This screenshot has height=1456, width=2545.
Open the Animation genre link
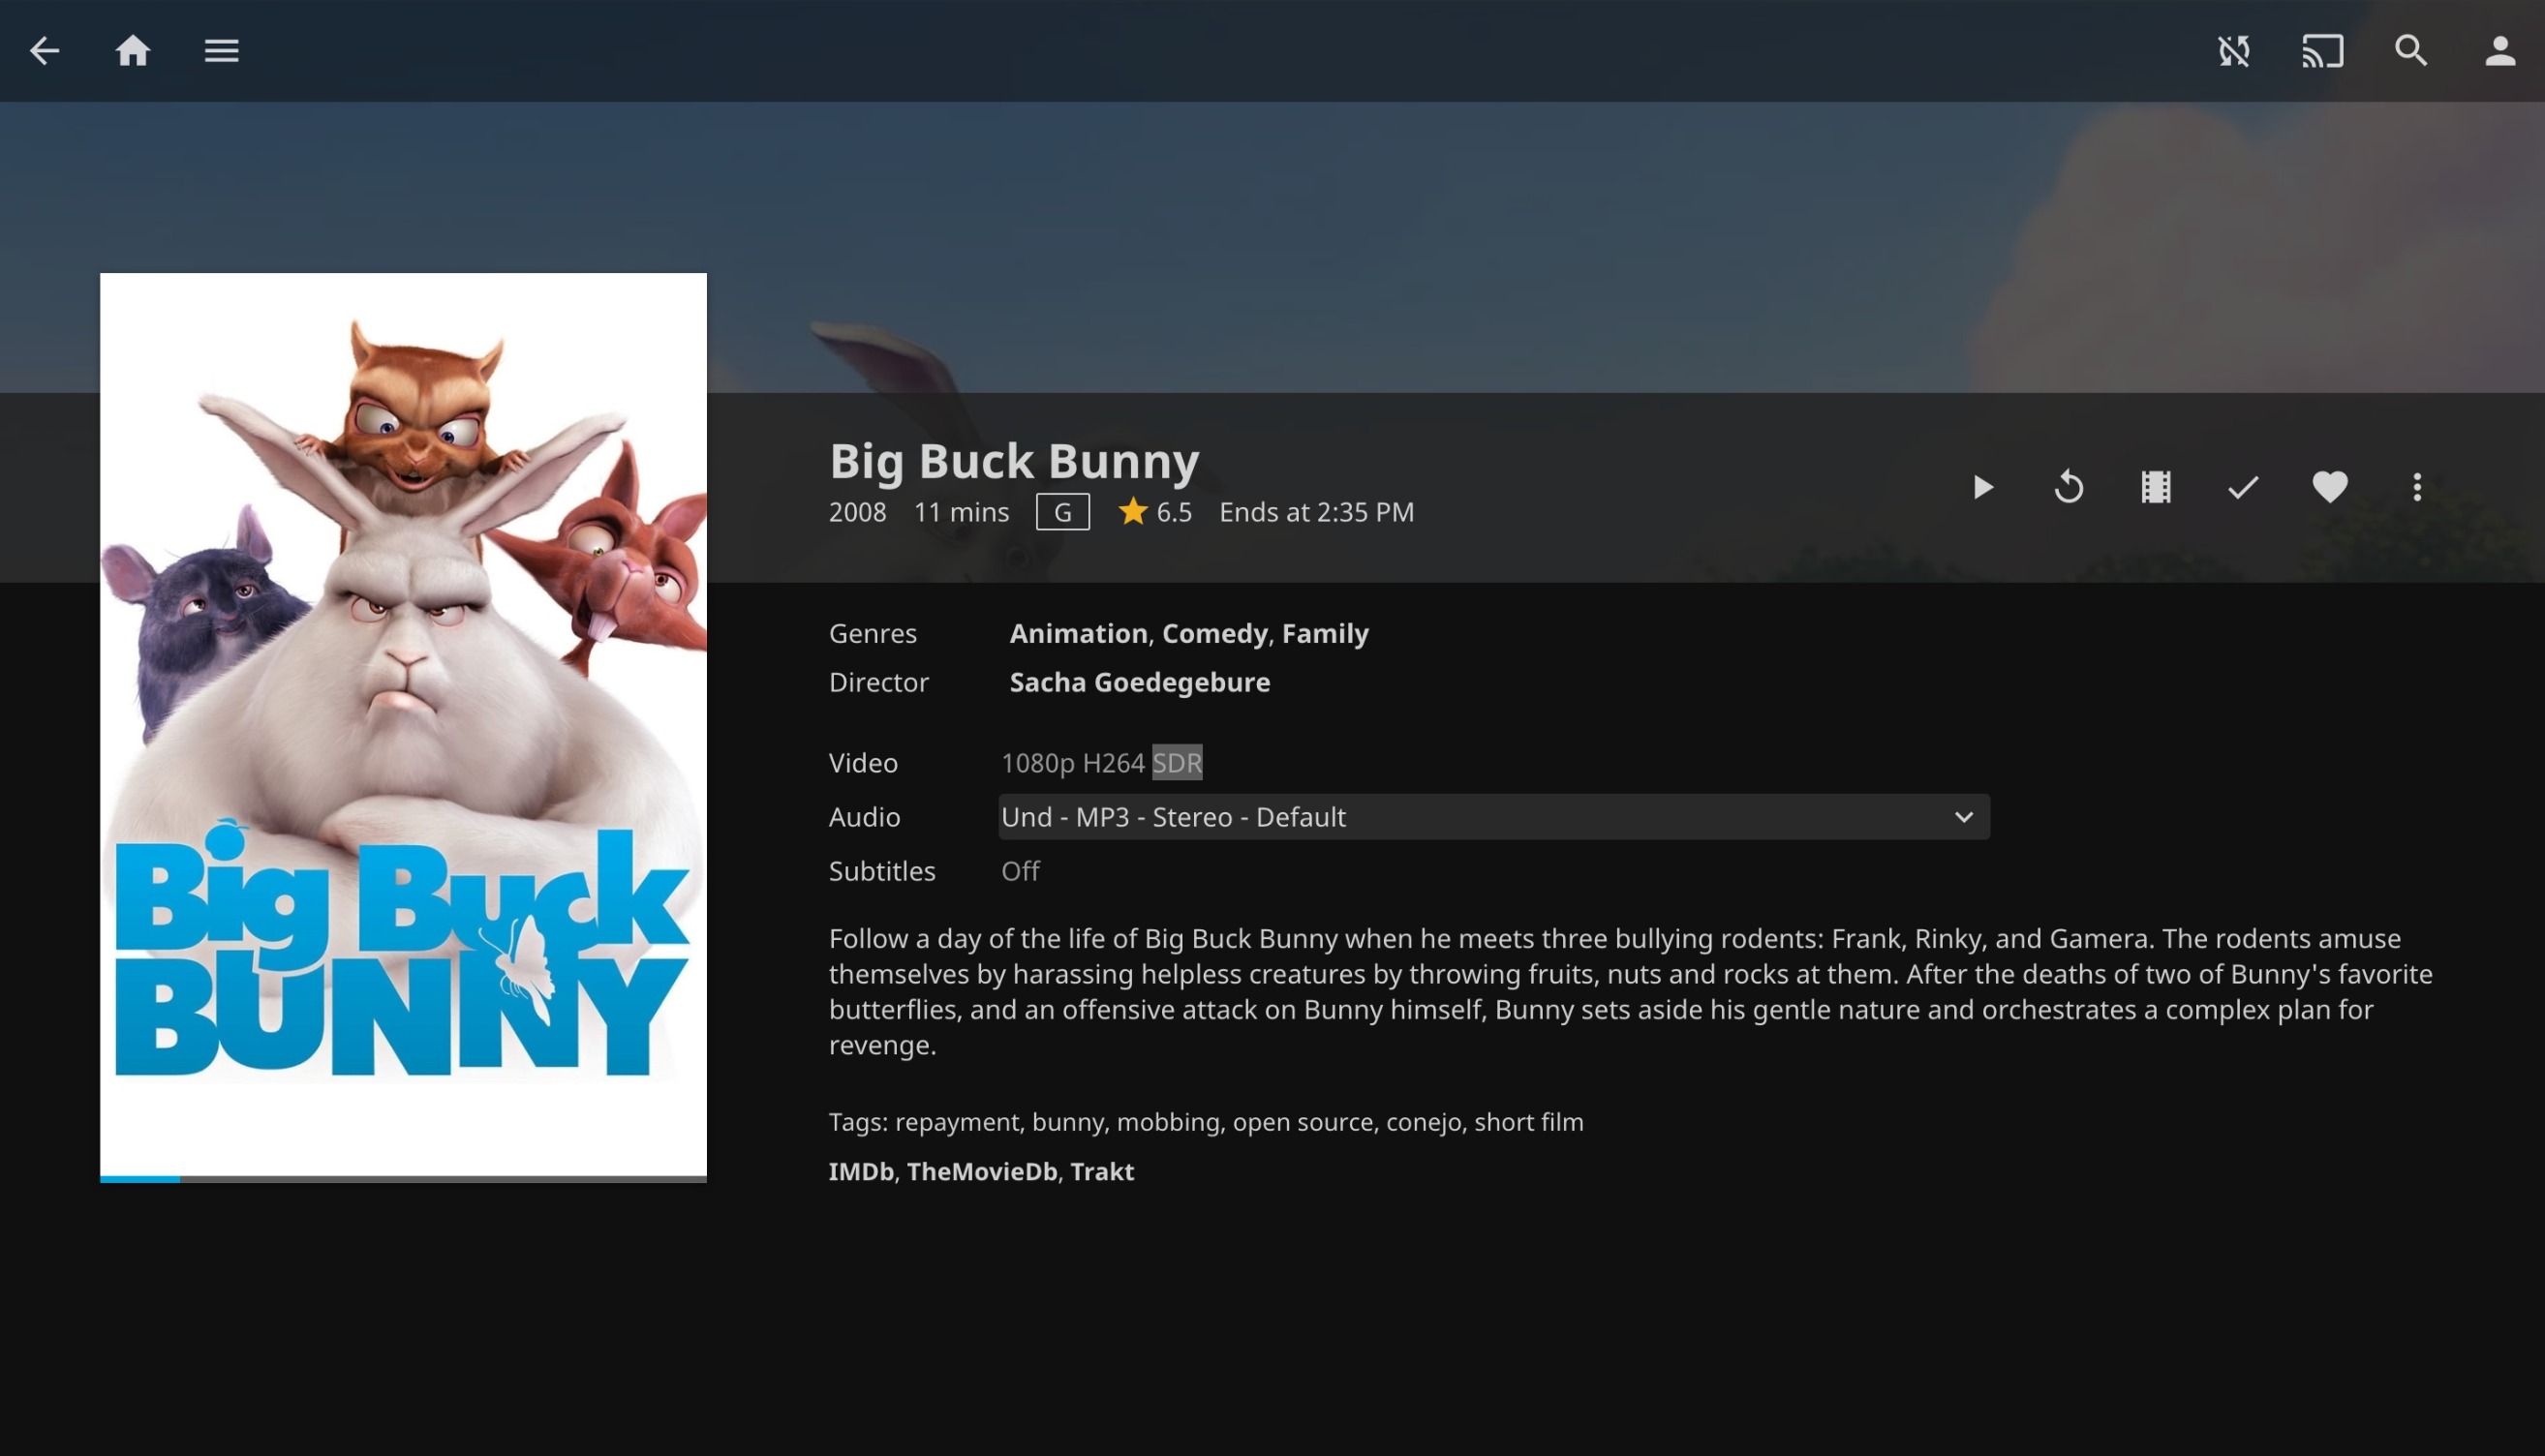1078,633
